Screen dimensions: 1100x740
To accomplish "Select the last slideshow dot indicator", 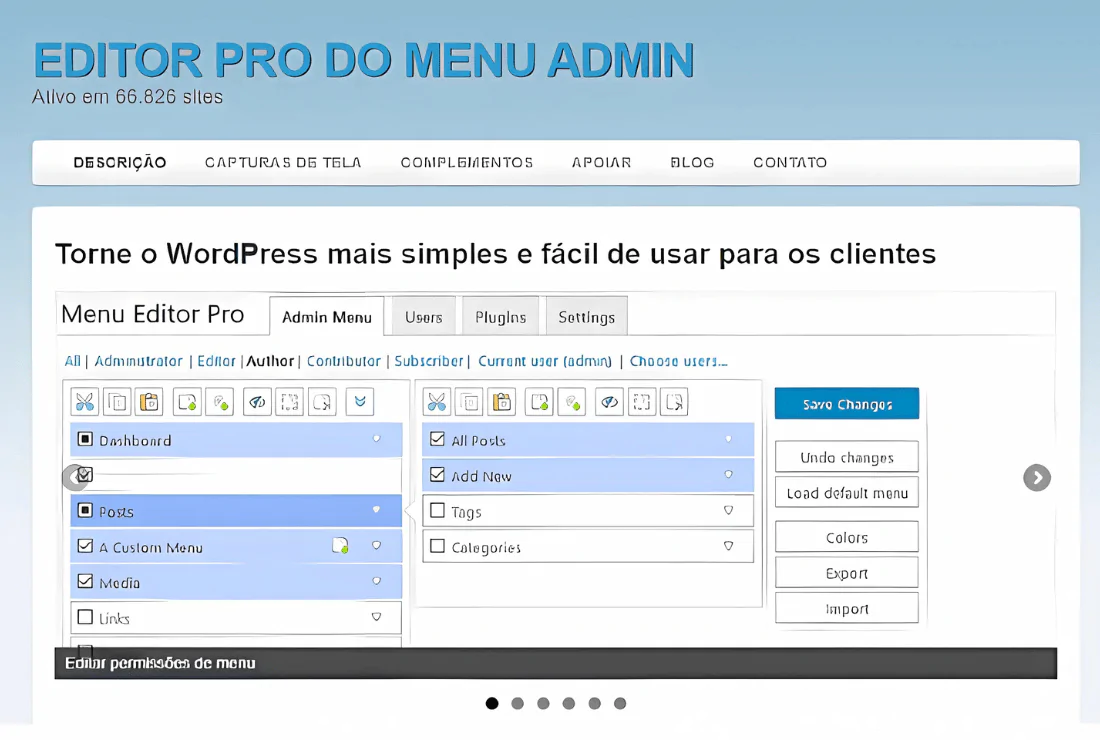I will [620, 703].
